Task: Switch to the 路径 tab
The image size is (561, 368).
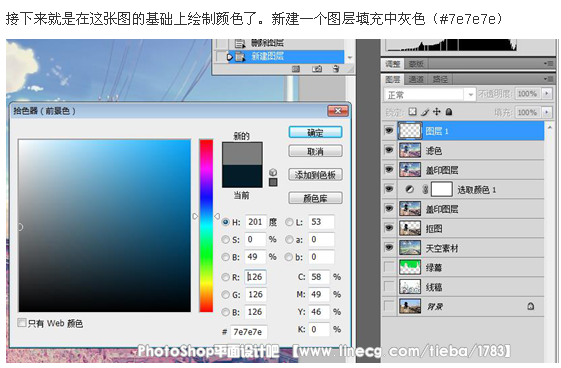Action: [440, 79]
